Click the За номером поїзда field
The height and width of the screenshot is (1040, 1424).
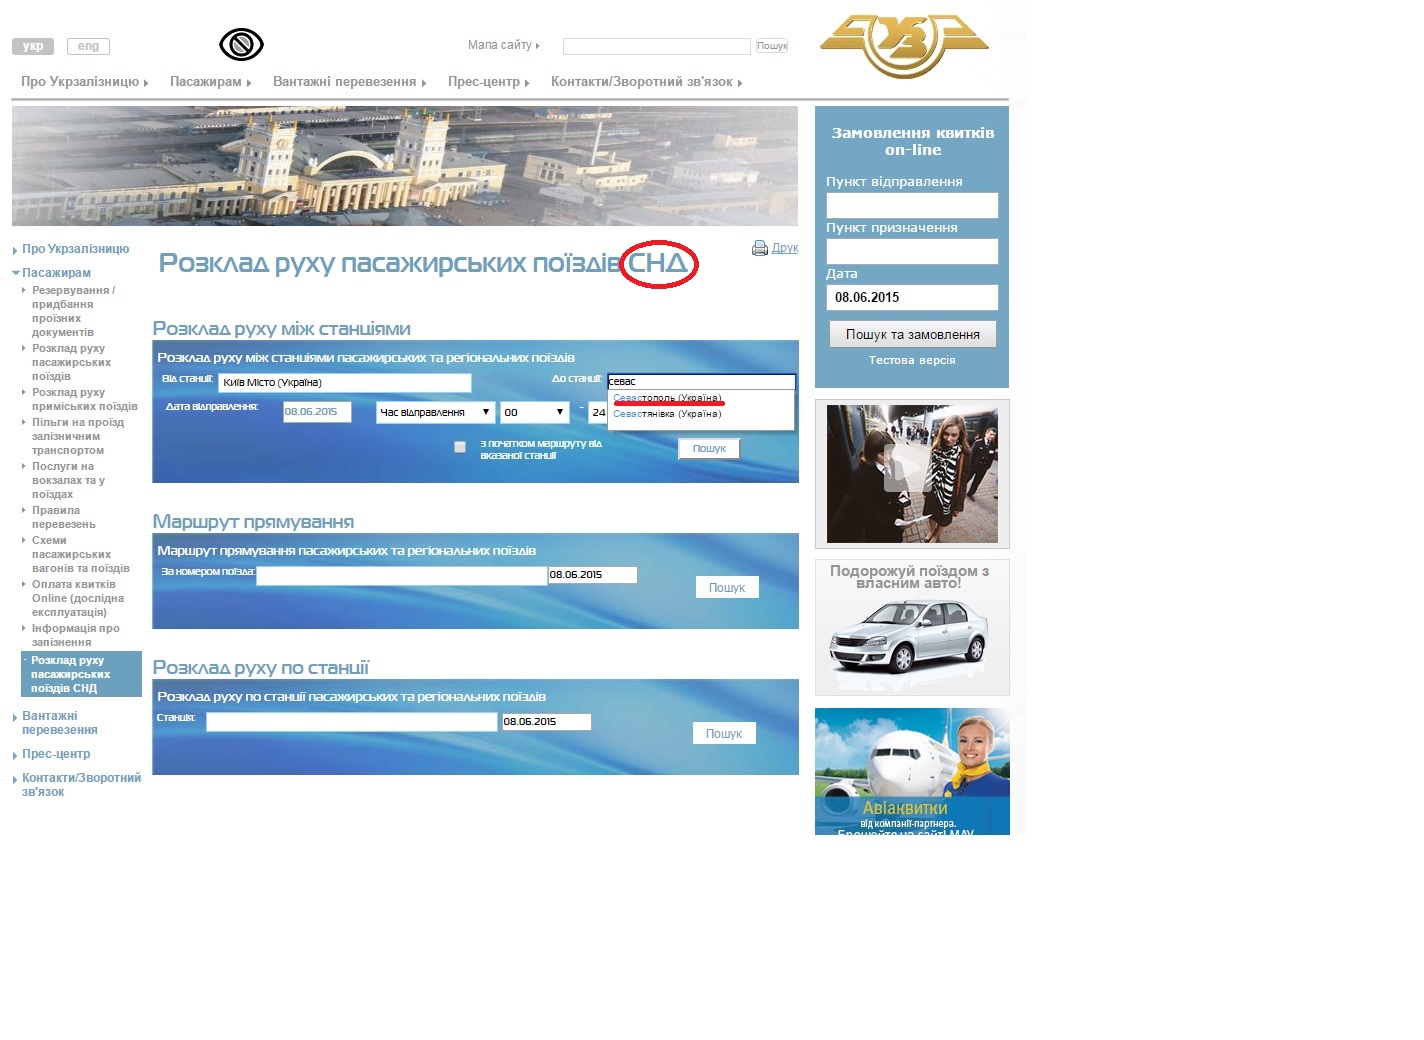tap(401, 575)
